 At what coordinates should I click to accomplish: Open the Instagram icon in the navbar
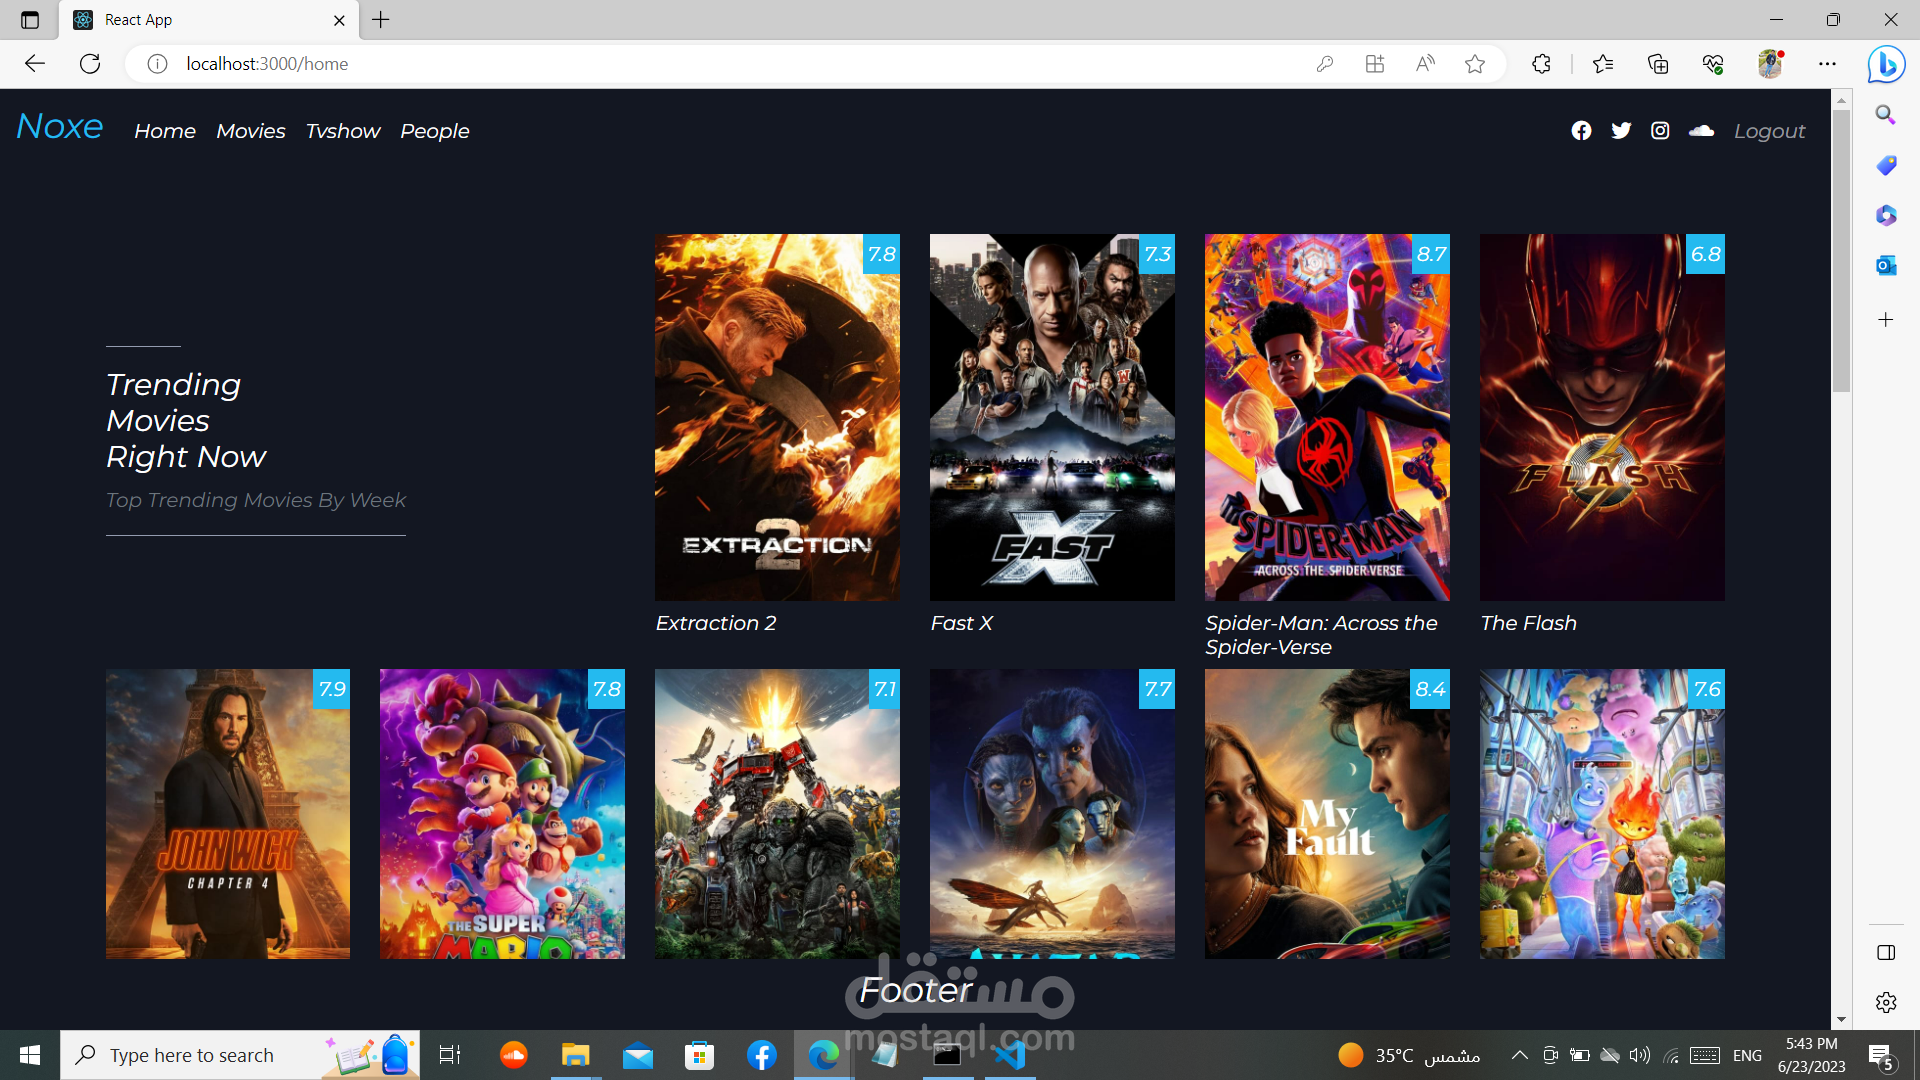[x=1660, y=130]
